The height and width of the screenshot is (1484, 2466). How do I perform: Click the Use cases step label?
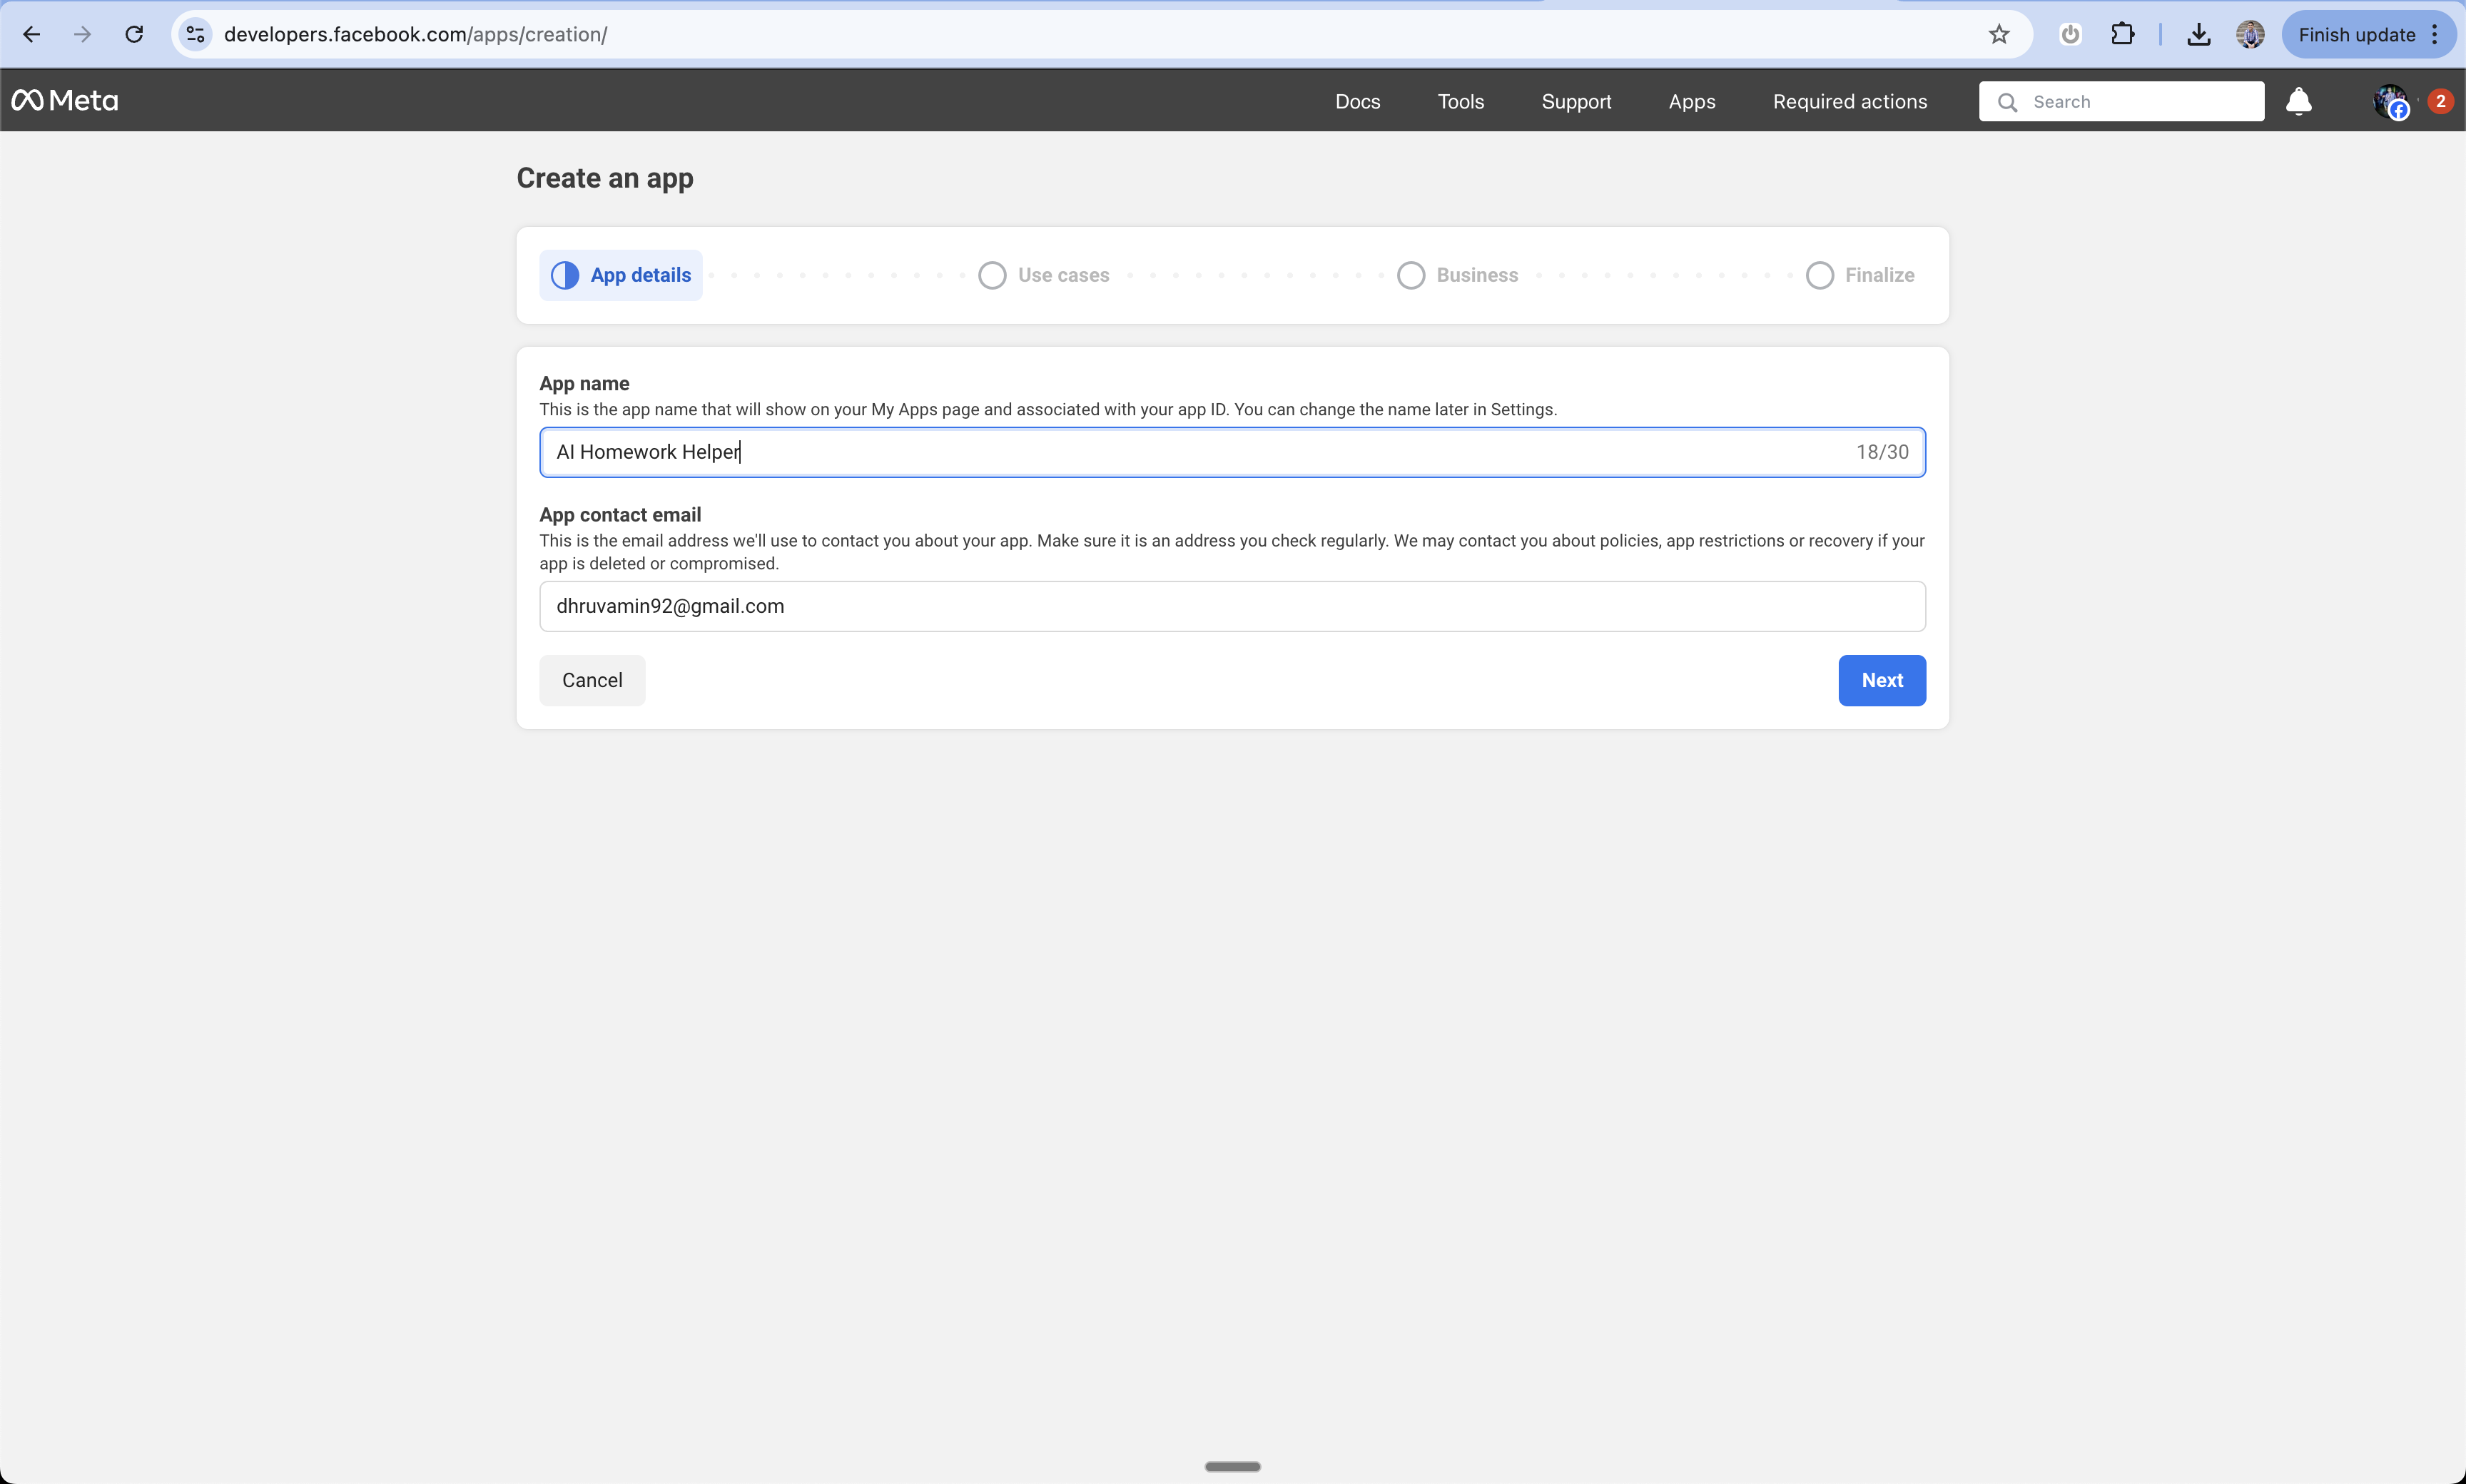click(1063, 275)
